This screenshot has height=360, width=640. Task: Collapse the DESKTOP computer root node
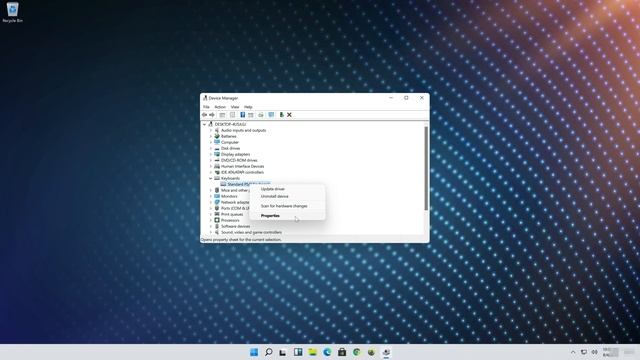pos(204,124)
